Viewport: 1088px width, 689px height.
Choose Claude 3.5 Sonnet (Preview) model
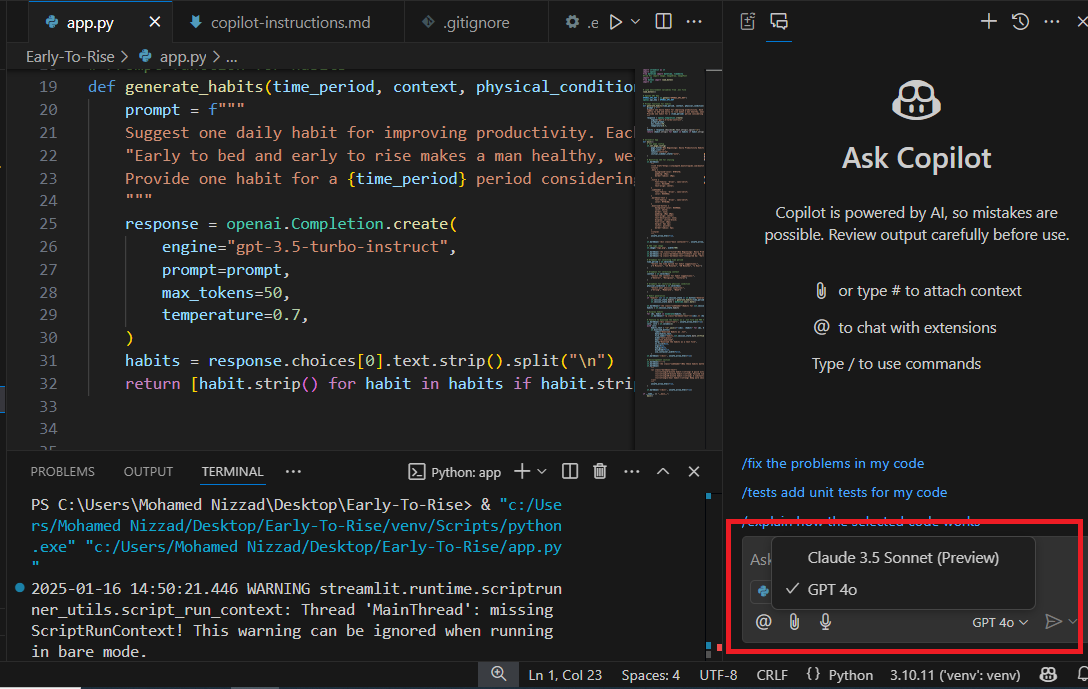[x=903, y=558]
